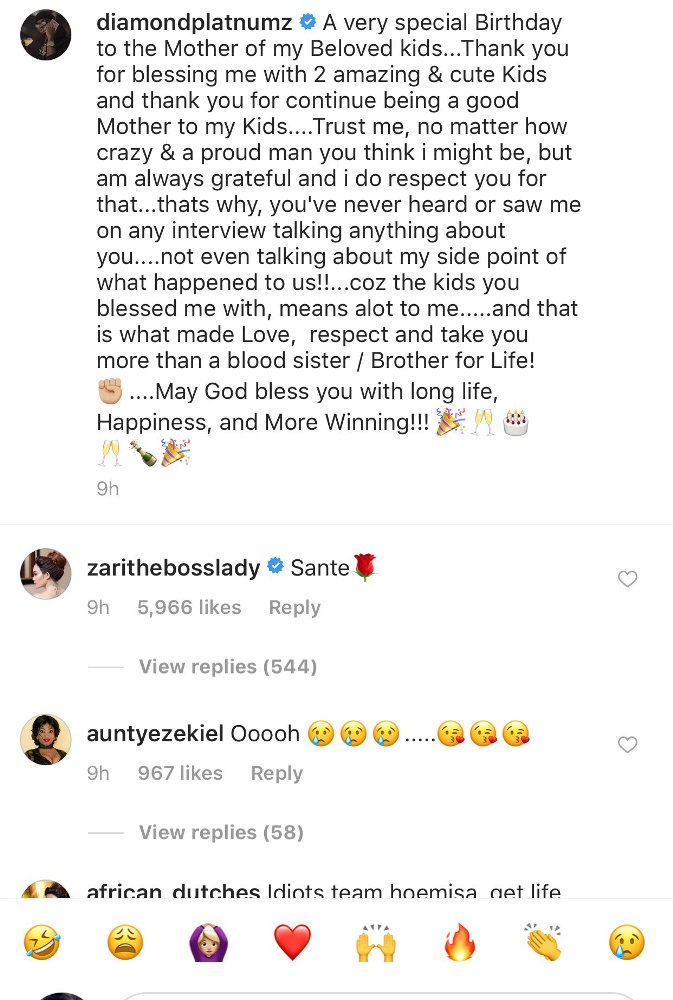
Task: Open zaritheboss­lady profile username
Action: click(174, 568)
